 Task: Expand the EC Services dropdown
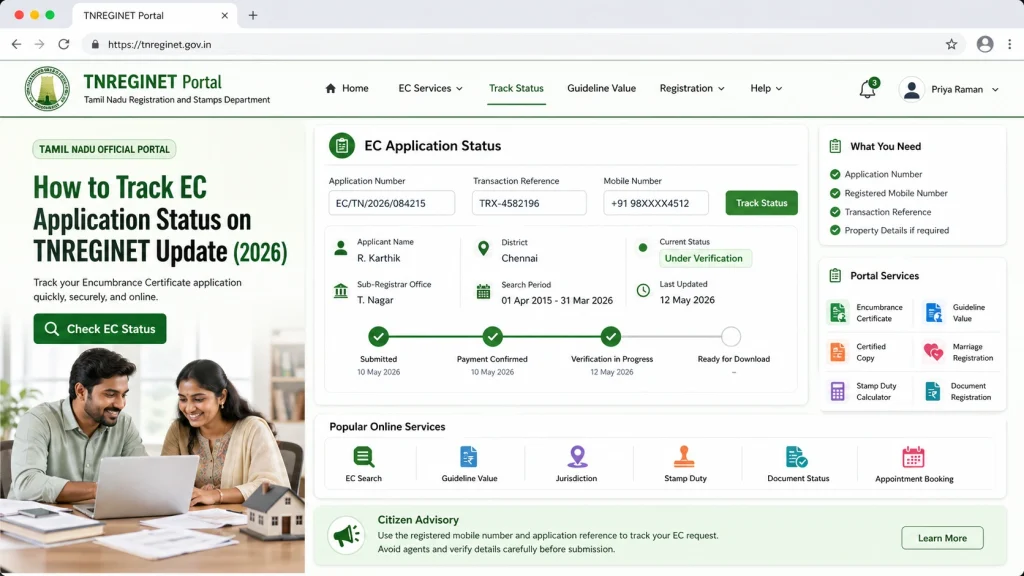(x=430, y=88)
